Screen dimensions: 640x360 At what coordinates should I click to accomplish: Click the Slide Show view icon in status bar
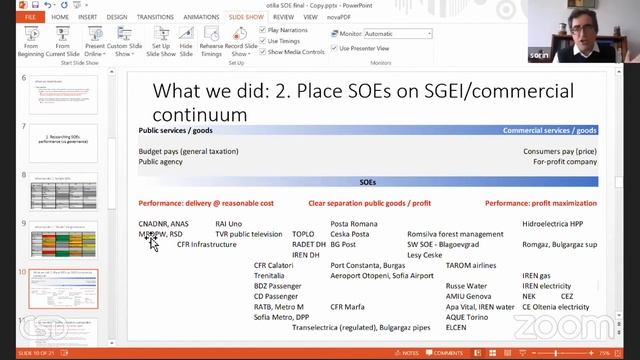coord(522,353)
